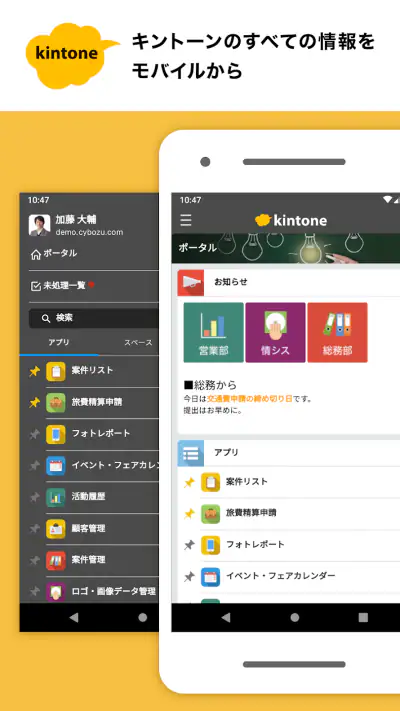The width and height of the screenshot is (400, 711).
Task: Open the 総務部 tile
Action: (x=337, y=332)
